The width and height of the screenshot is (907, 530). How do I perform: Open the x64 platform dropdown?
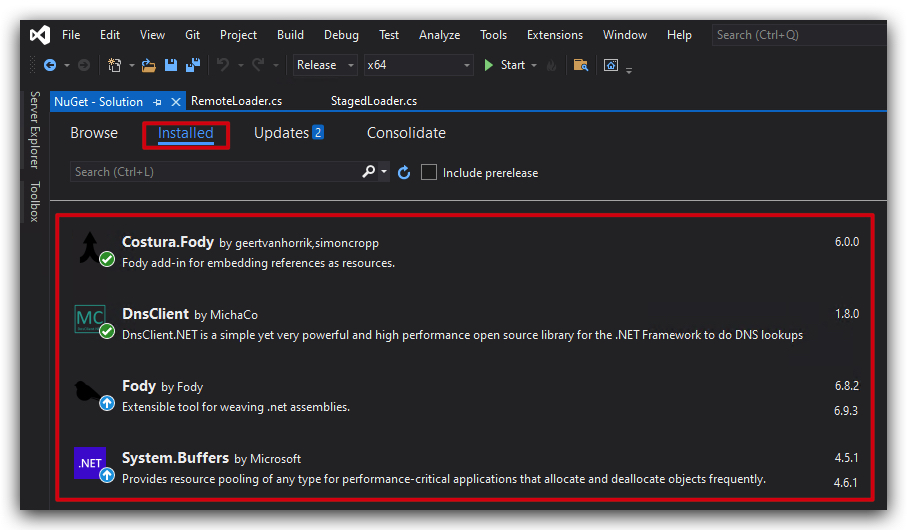point(418,65)
